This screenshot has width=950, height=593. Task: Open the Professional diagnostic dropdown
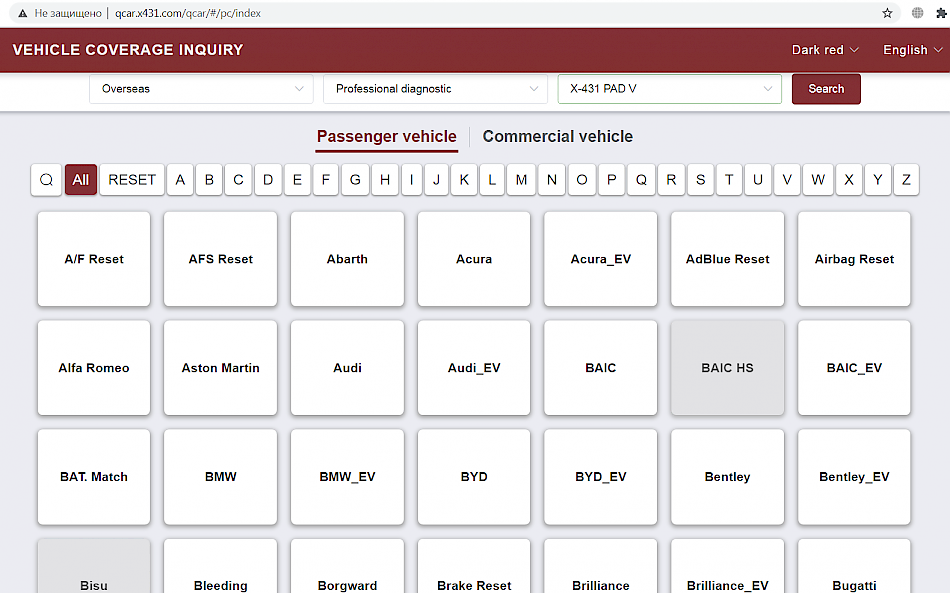[x=435, y=89]
